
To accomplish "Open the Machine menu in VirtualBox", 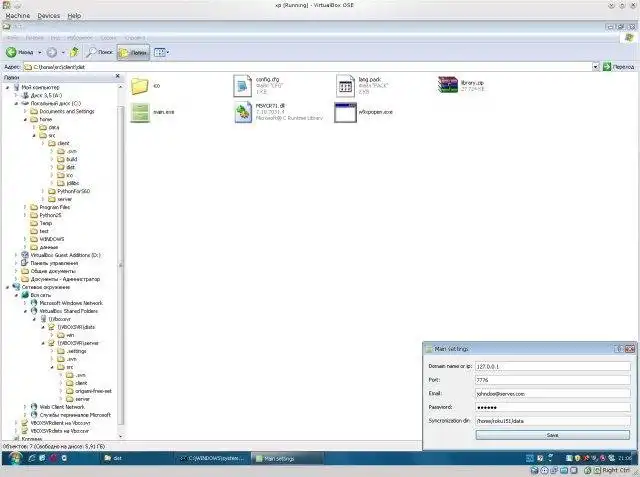I will coord(18,16).
